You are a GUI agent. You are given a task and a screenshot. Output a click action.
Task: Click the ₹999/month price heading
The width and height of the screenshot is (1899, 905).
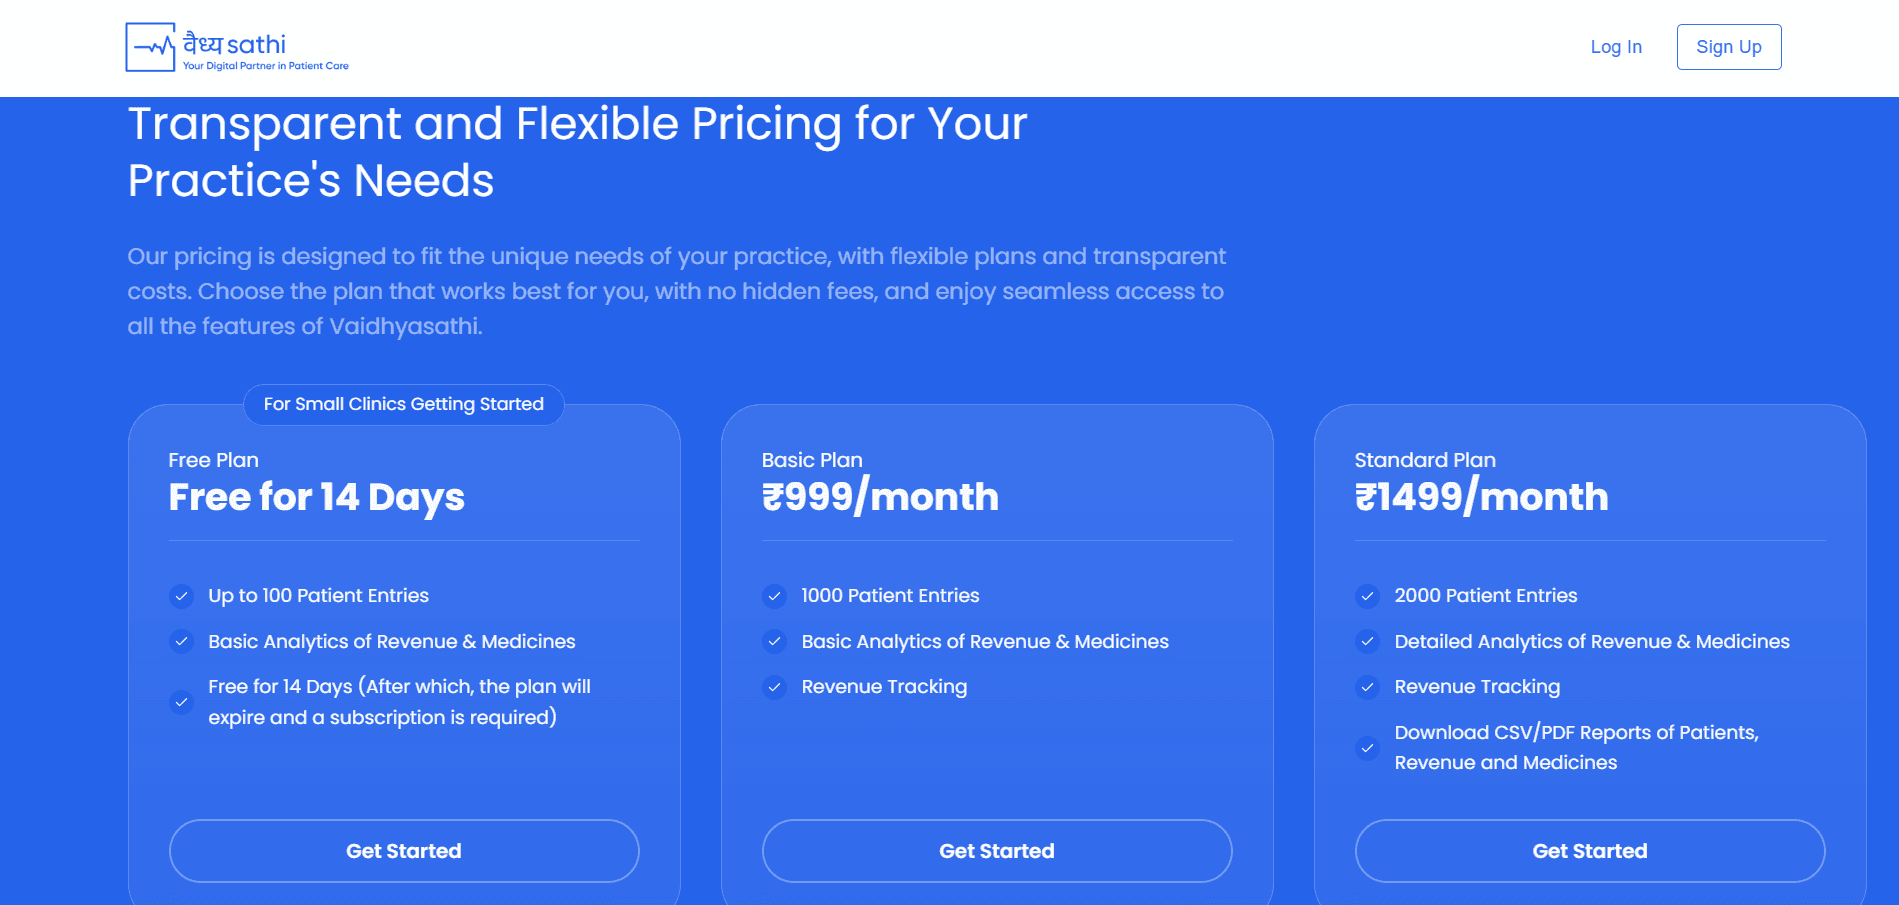[x=880, y=497]
